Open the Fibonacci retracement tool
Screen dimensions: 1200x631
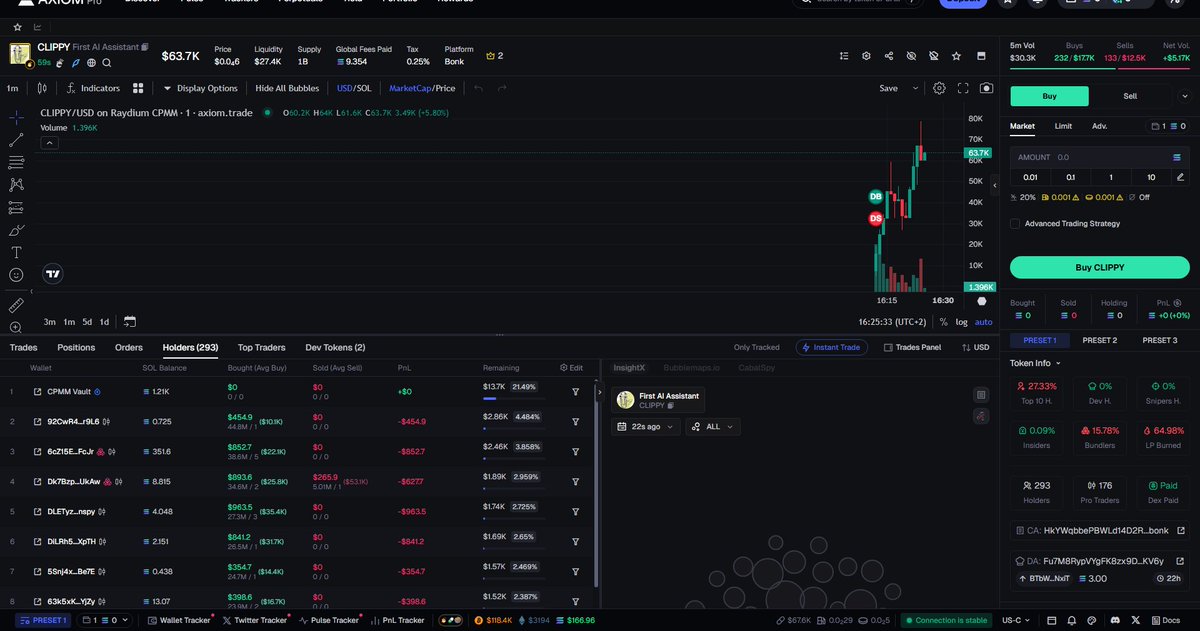pyautogui.click(x=16, y=162)
